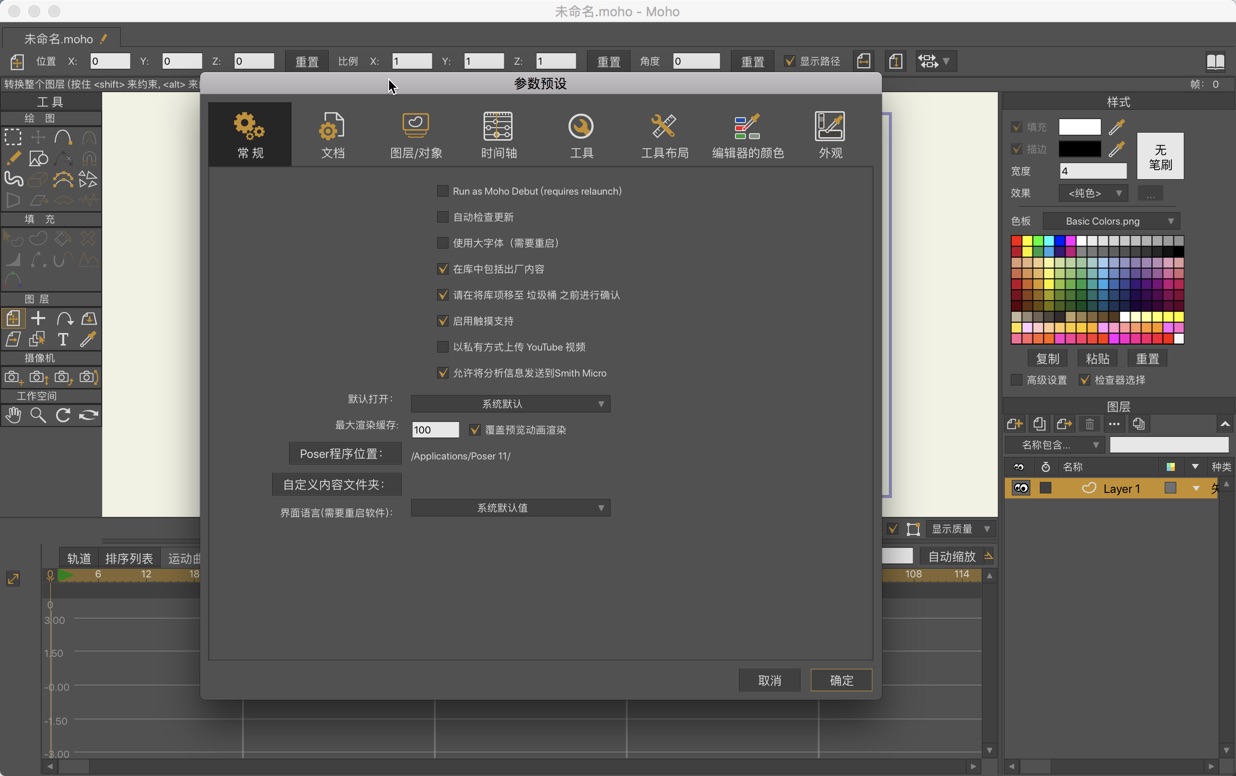Image resolution: width=1236 pixels, height=776 pixels.
Task: Select the freehand drawing pencil tool
Action: click(15, 156)
